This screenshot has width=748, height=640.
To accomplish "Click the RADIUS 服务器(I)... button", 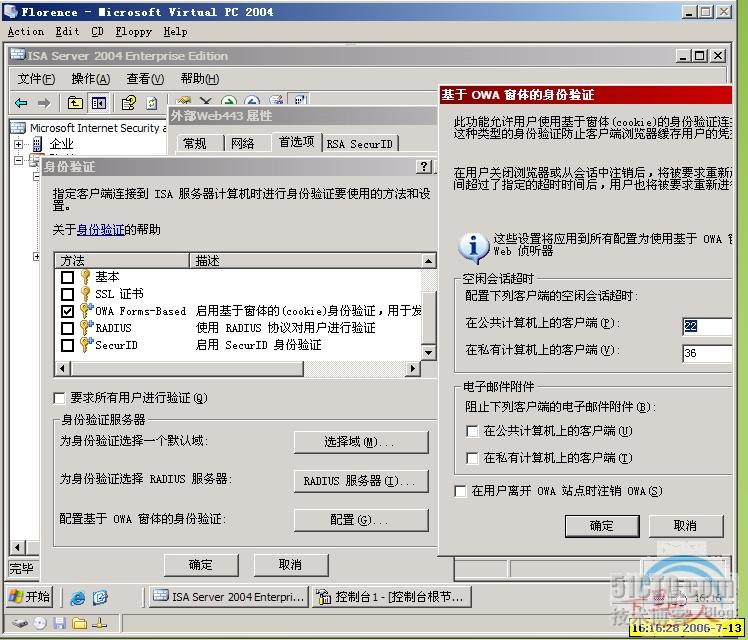I will 361,481.
